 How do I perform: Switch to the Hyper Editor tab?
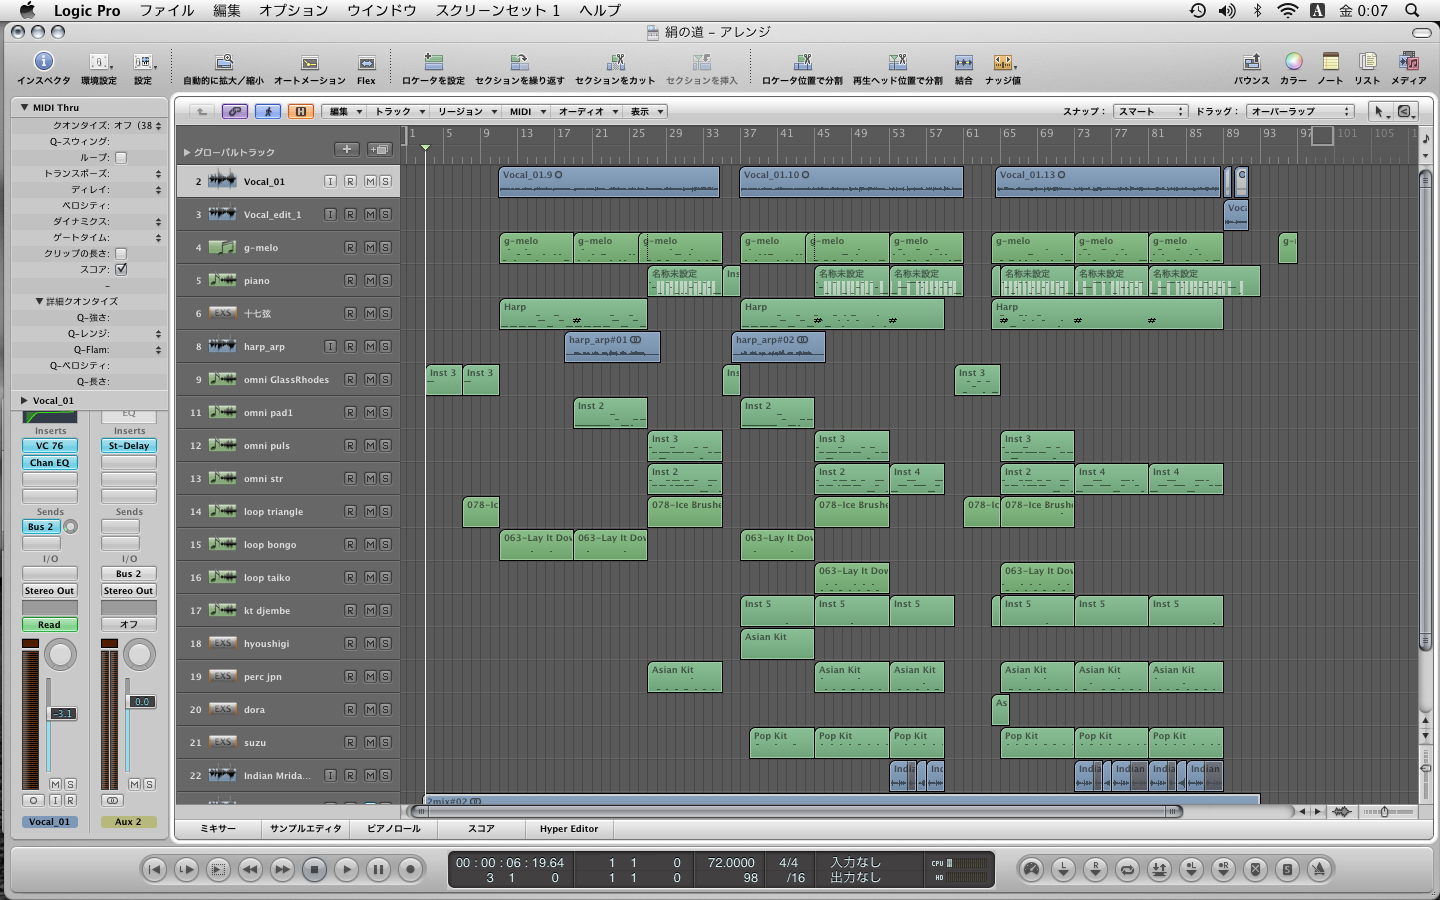(569, 828)
